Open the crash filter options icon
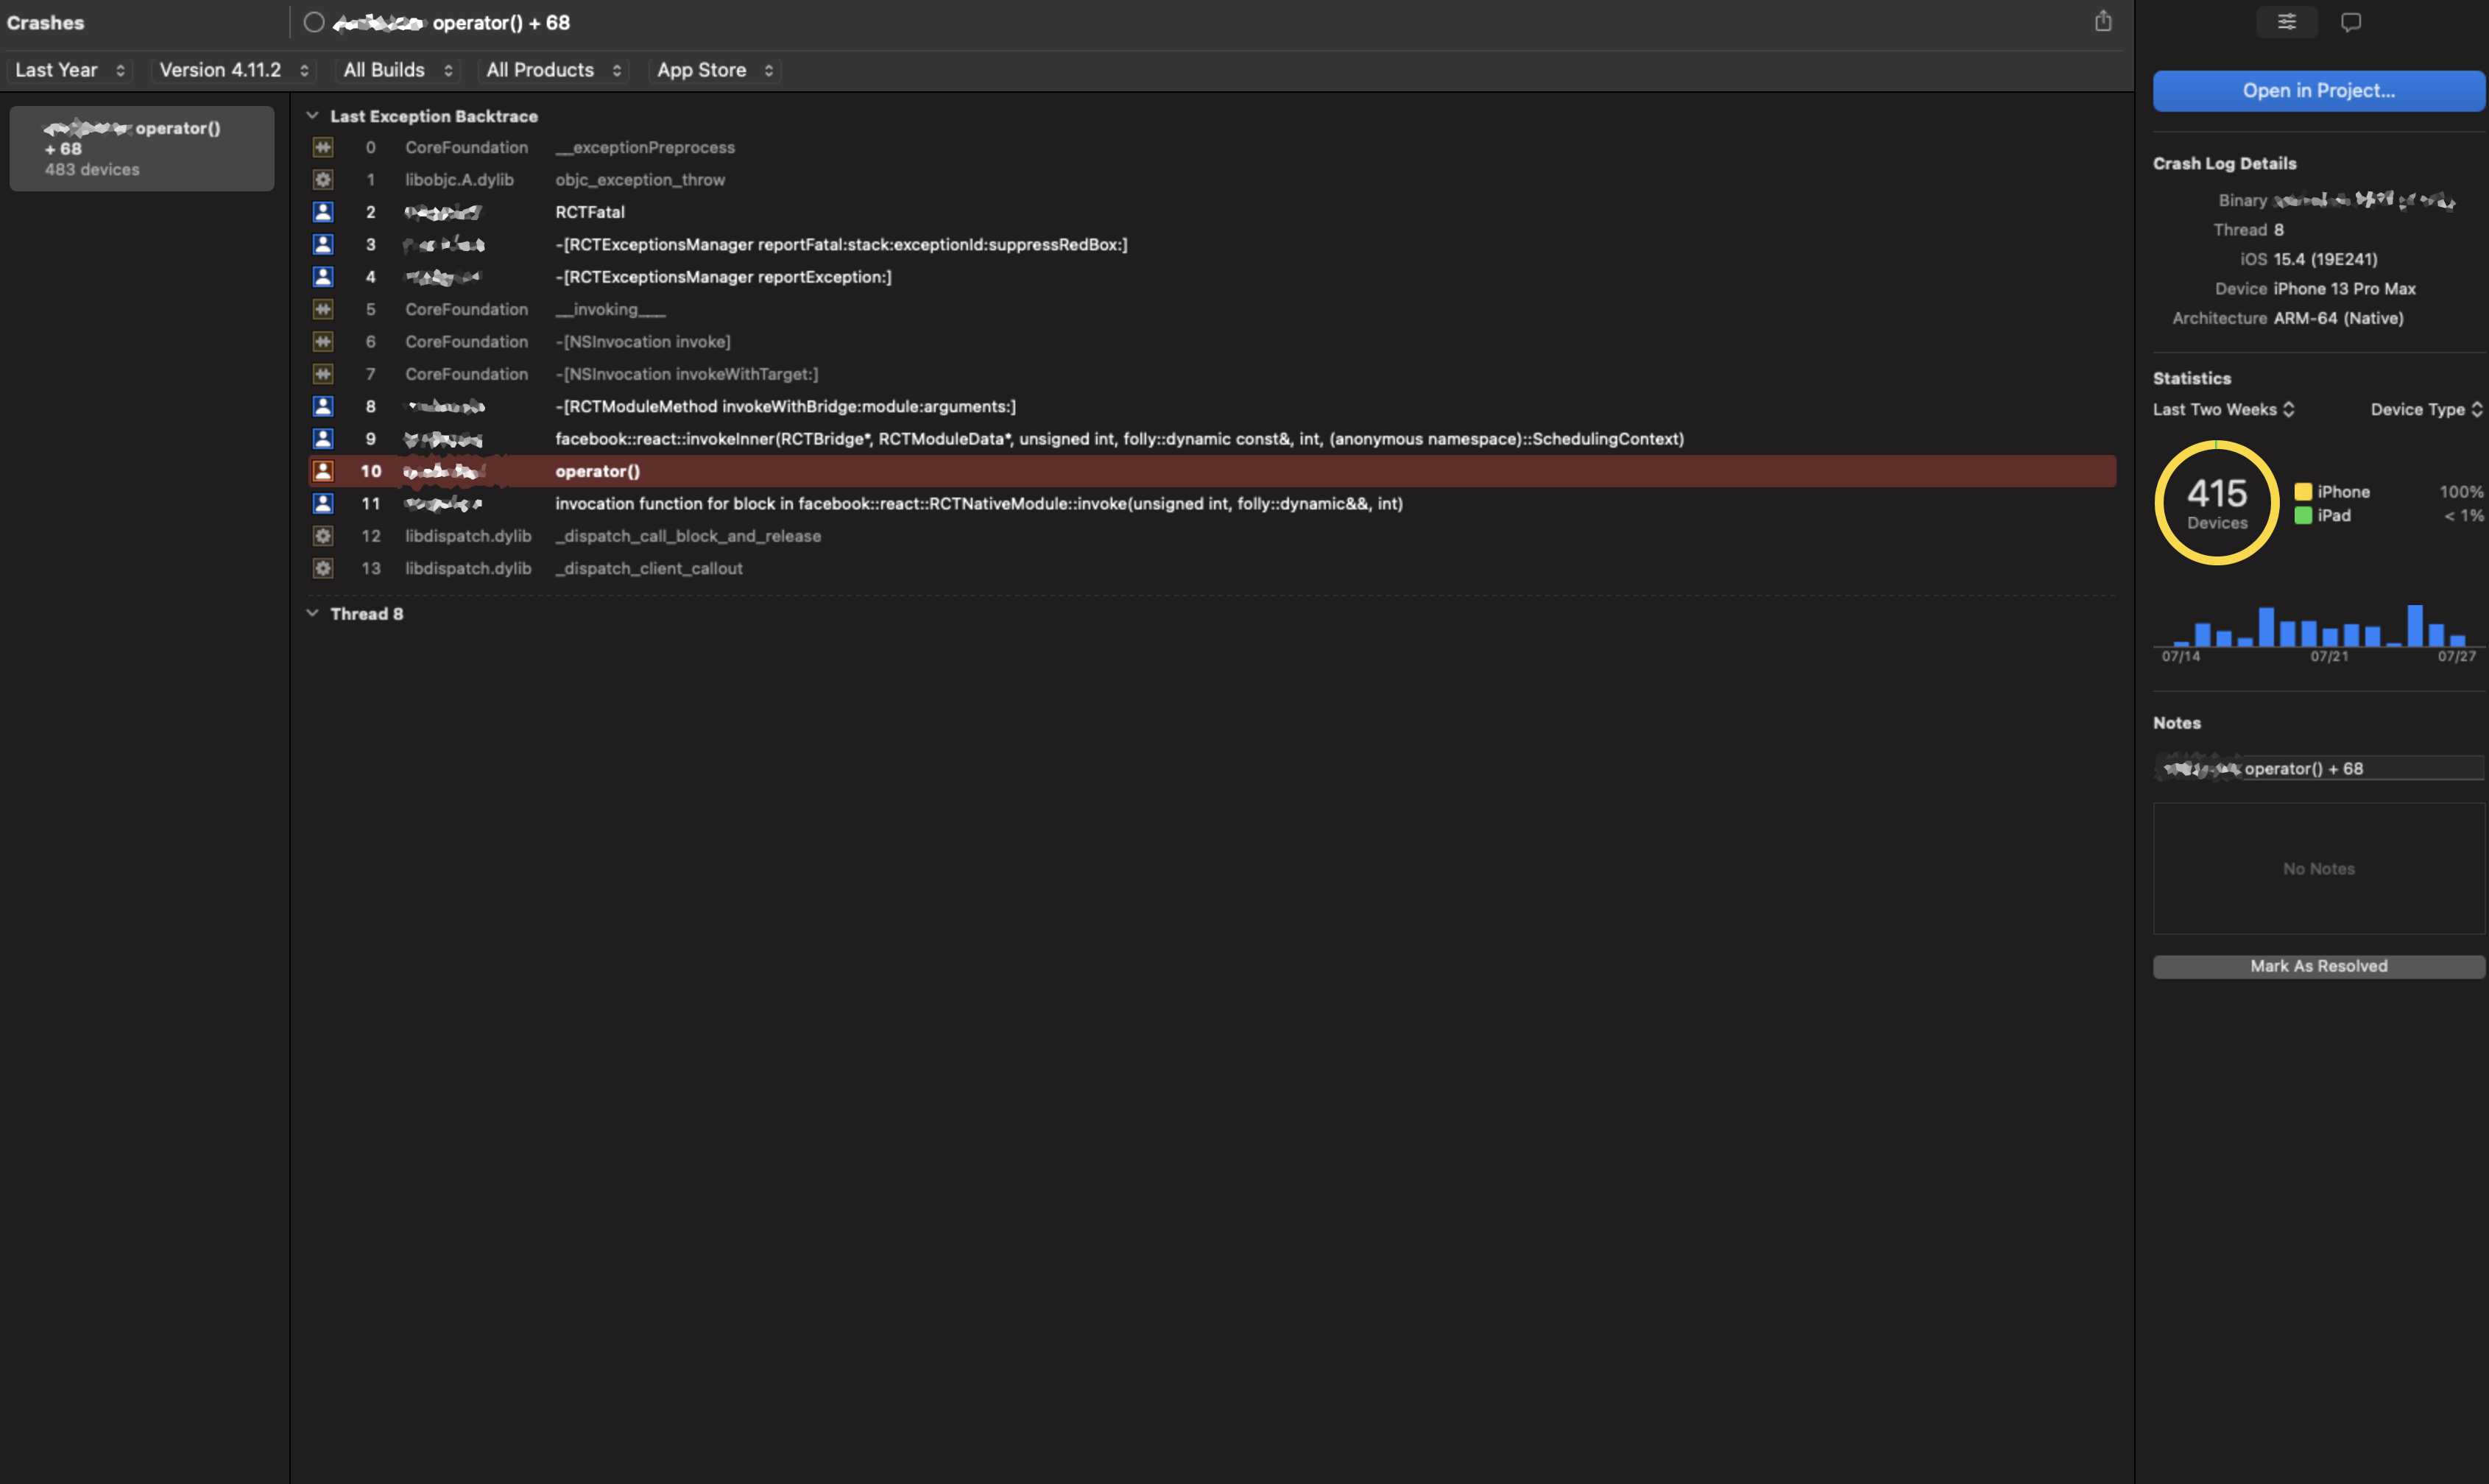Image resolution: width=2489 pixels, height=1484 pixels. click(x=2286, y=21)
